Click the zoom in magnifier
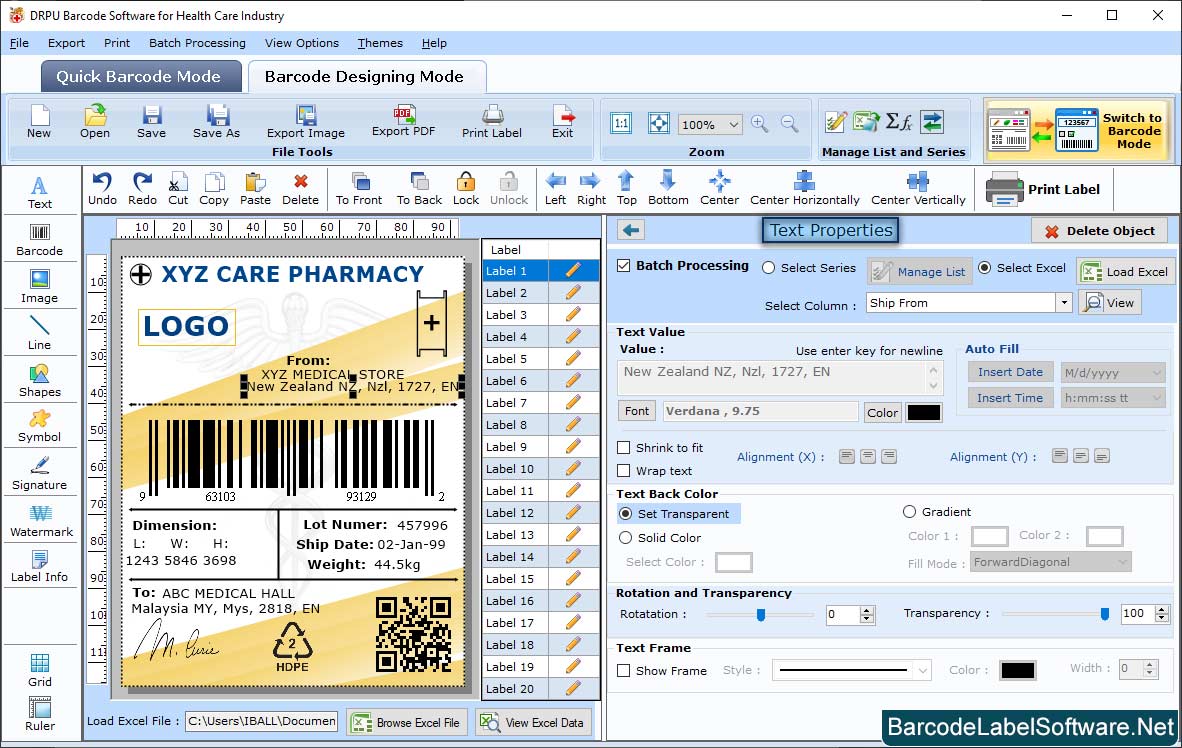 tap(760, 124)
